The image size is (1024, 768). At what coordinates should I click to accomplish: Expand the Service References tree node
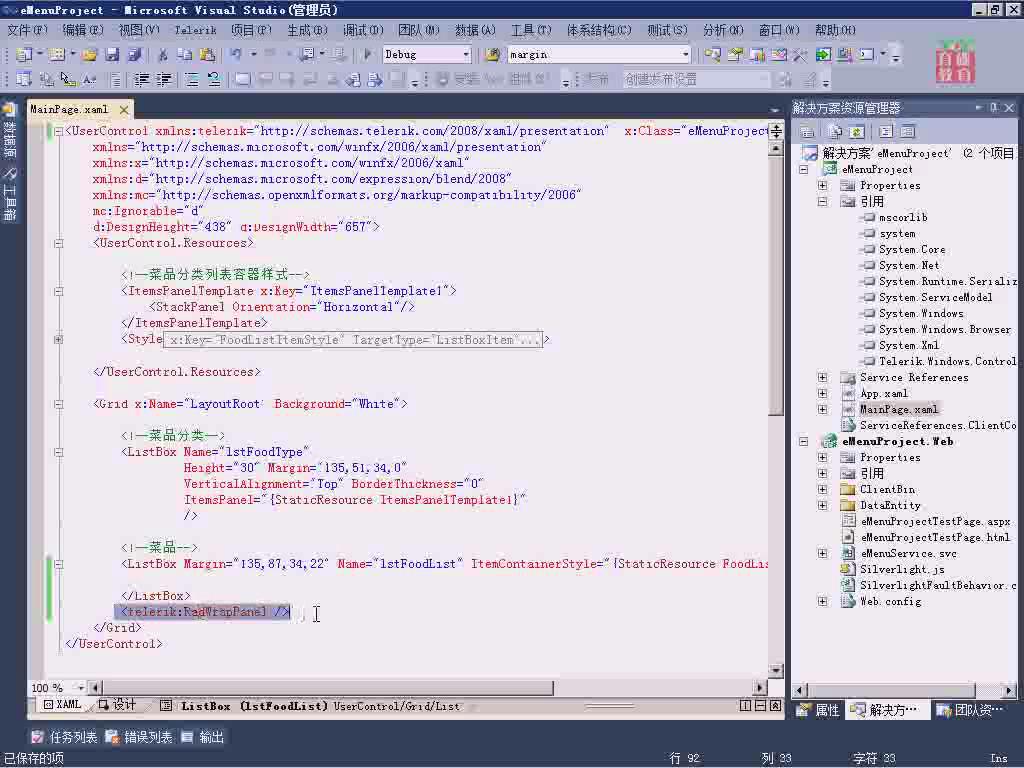tap(823, 377)
